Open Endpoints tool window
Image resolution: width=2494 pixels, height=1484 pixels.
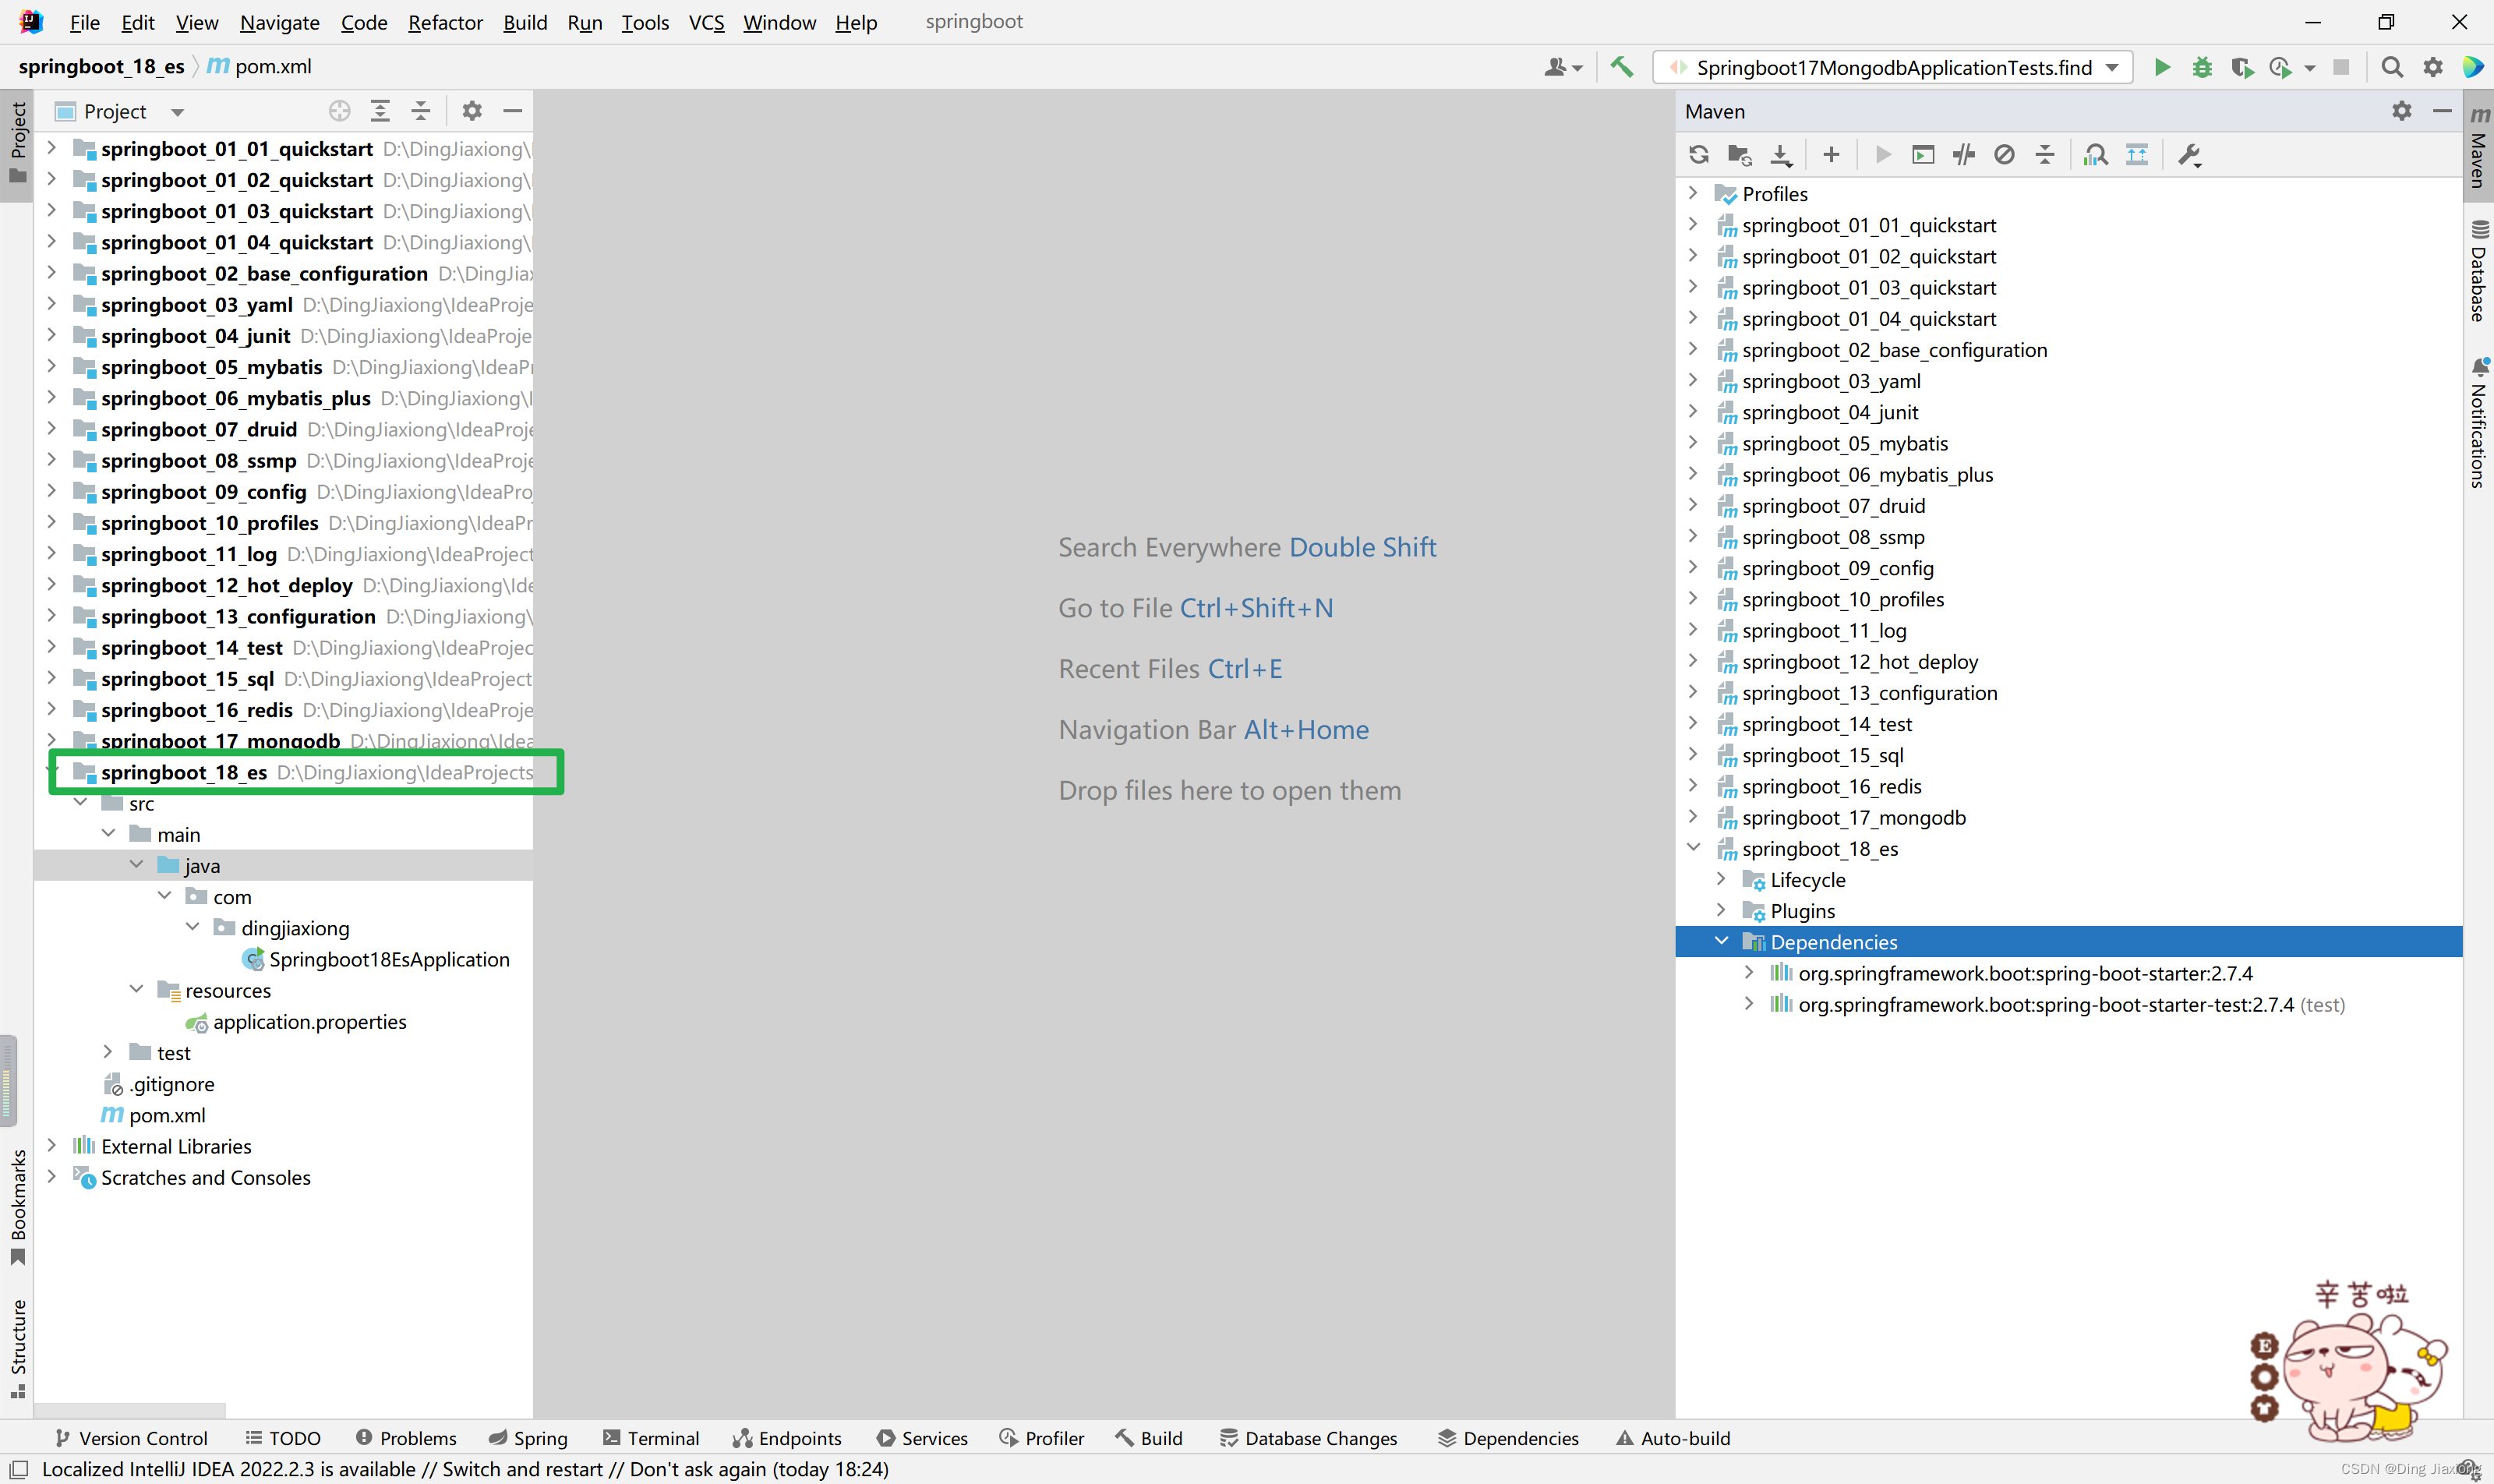click(787, 1438)
